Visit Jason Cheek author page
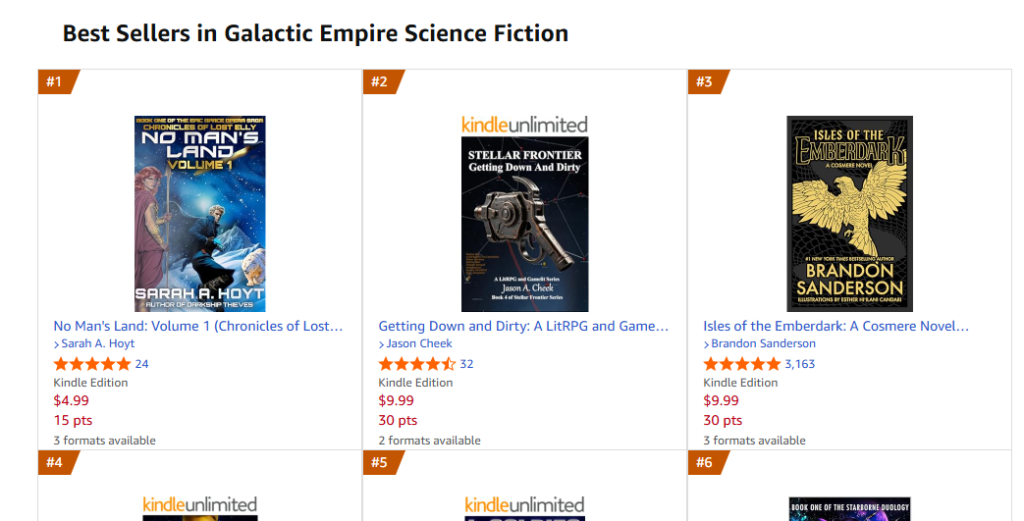This screenshot has width=1024, height=521. click(x=419, y=344)
